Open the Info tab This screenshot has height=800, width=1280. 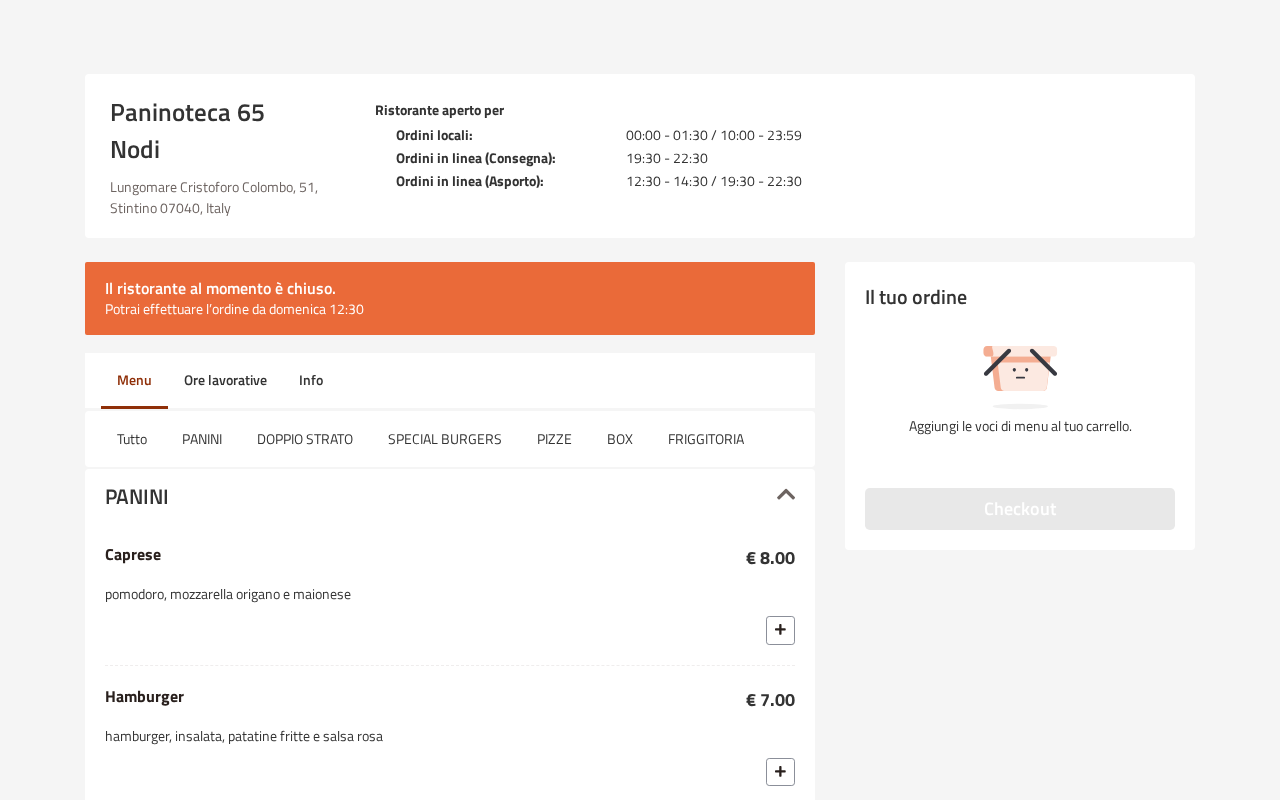click(311, 380)
